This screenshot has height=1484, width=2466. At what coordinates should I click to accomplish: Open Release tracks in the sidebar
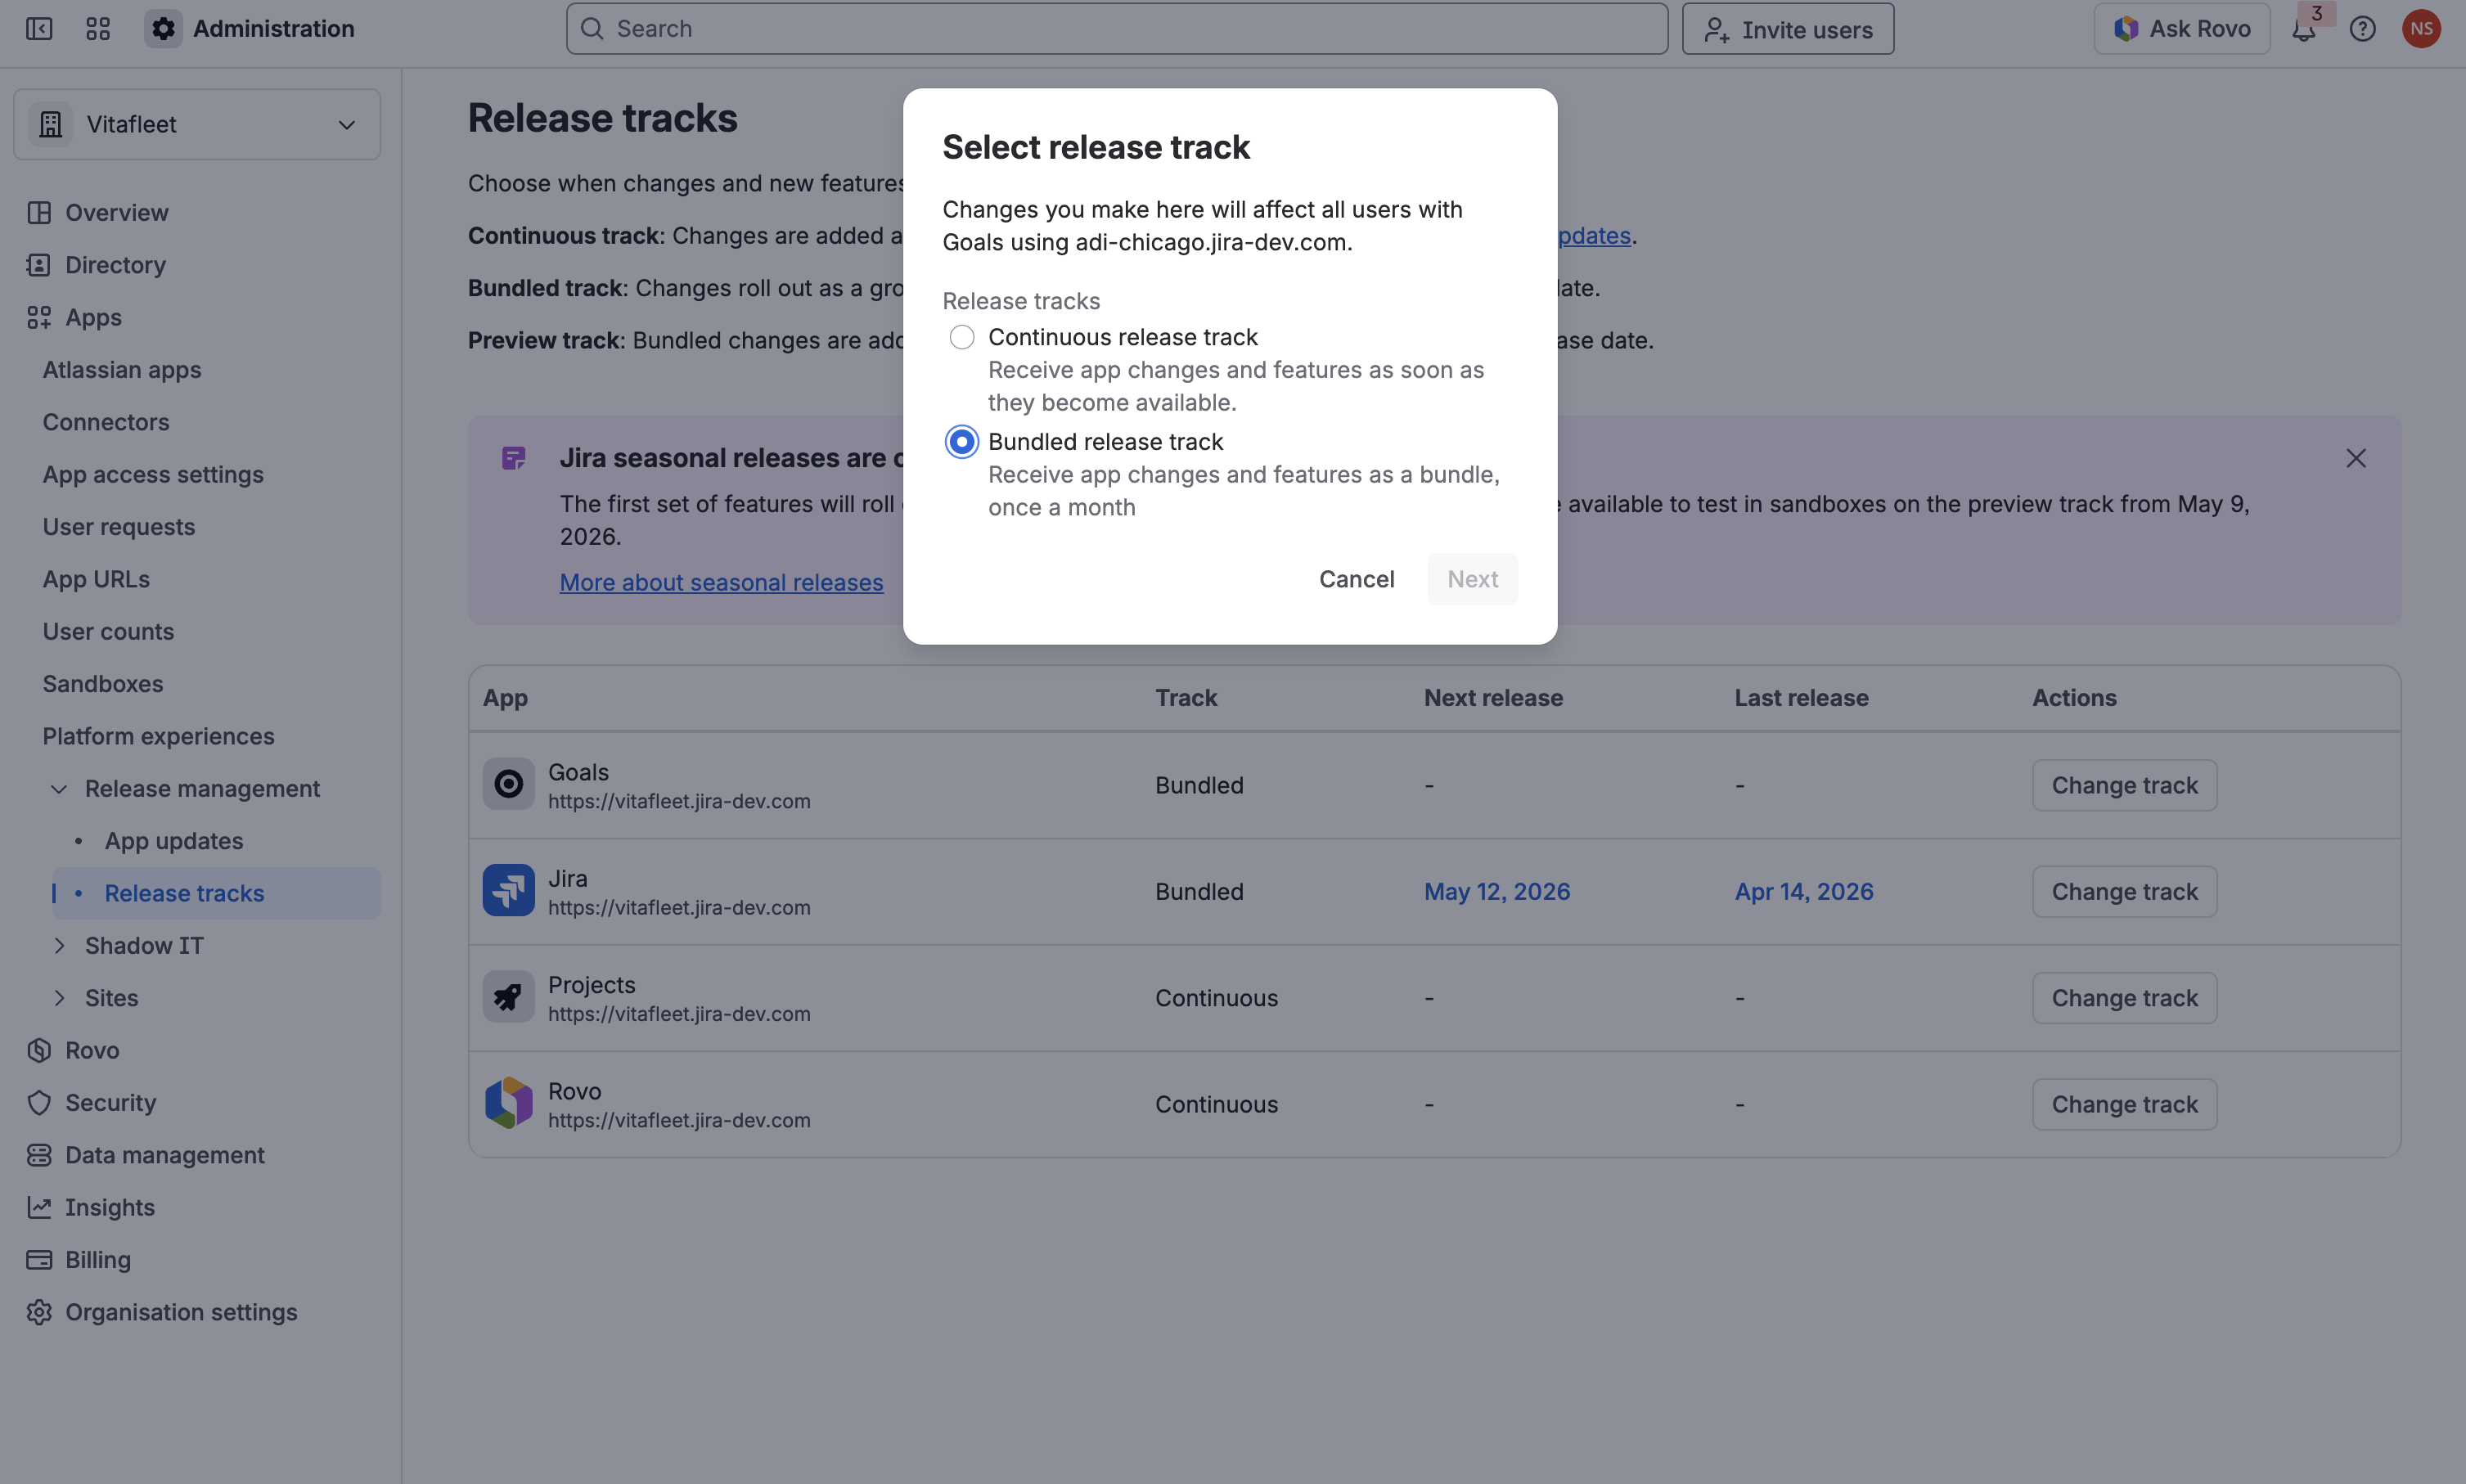(x=216, y=893)
